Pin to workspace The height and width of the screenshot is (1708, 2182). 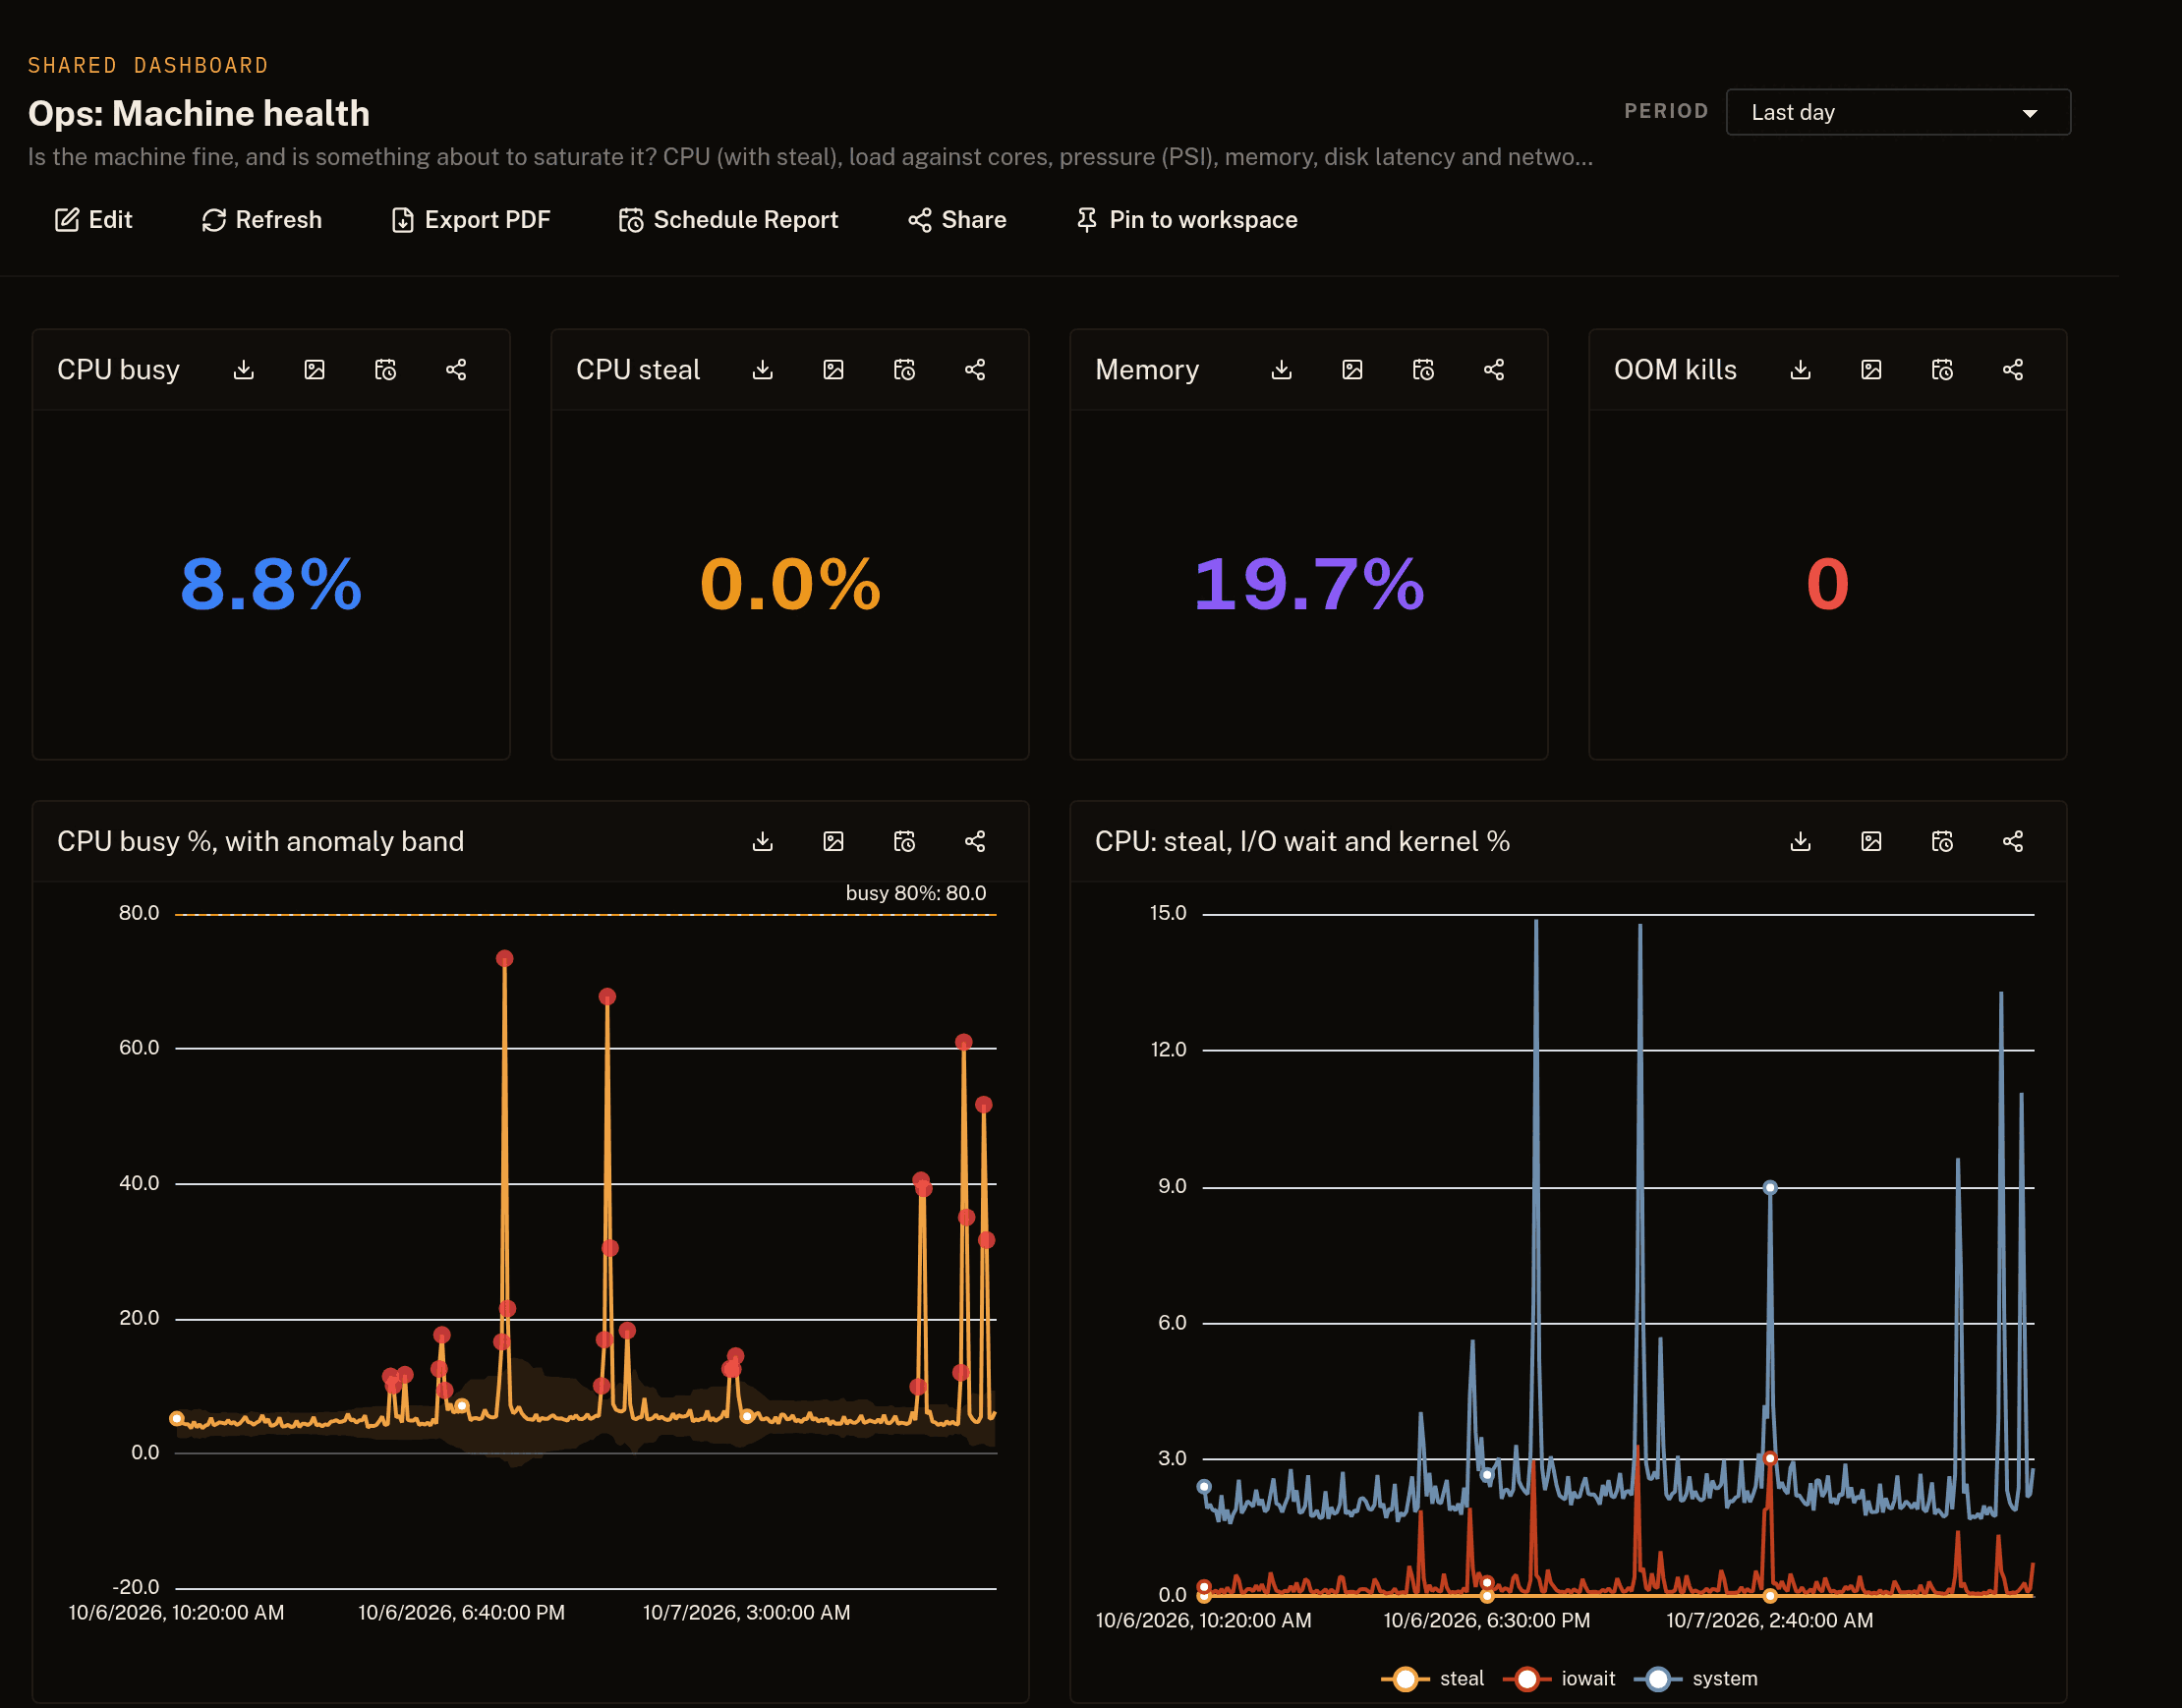tap(1186, 220)
